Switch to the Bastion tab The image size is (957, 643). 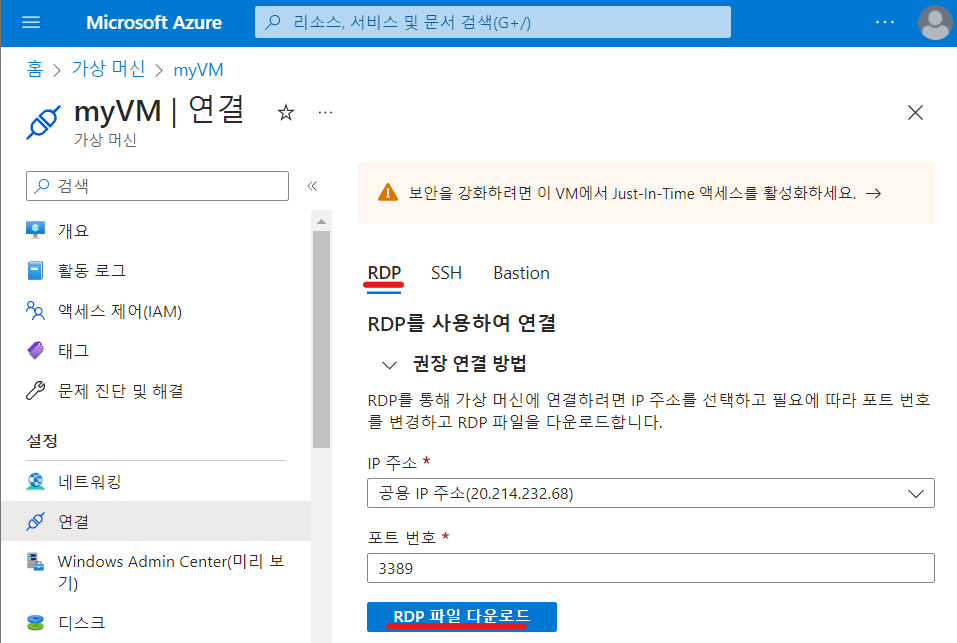click(x=521, y=273)
